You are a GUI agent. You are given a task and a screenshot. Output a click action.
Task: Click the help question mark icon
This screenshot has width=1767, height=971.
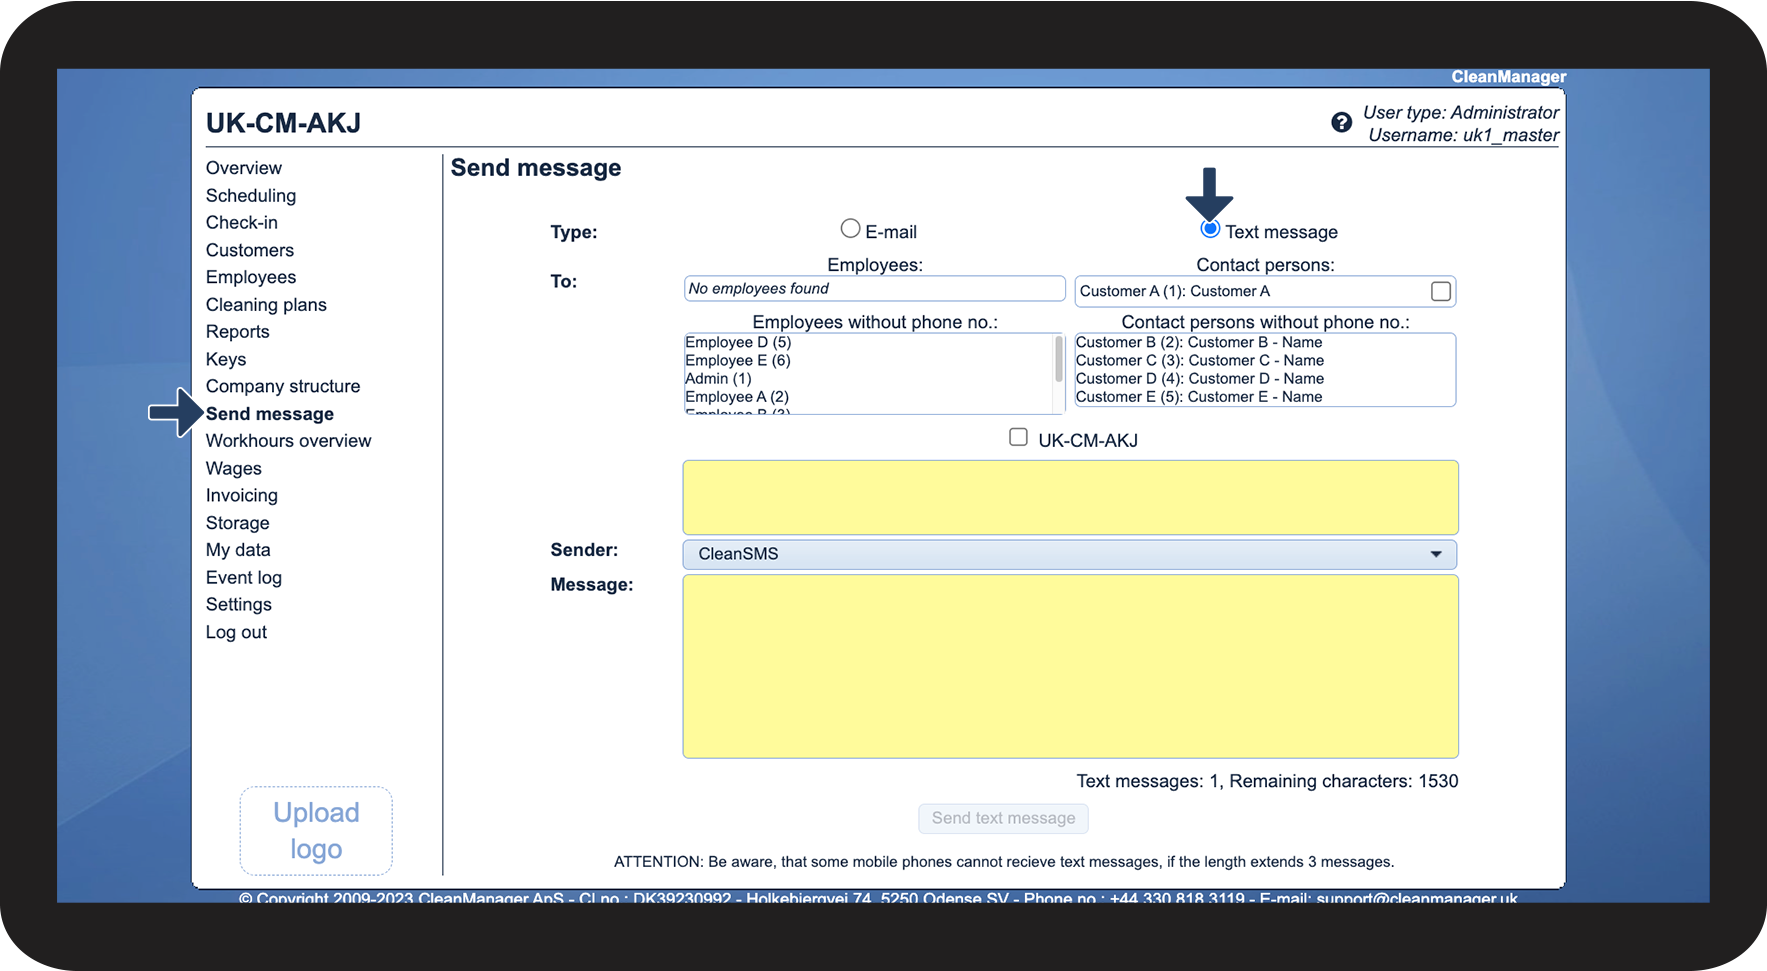pos(1341,123)
